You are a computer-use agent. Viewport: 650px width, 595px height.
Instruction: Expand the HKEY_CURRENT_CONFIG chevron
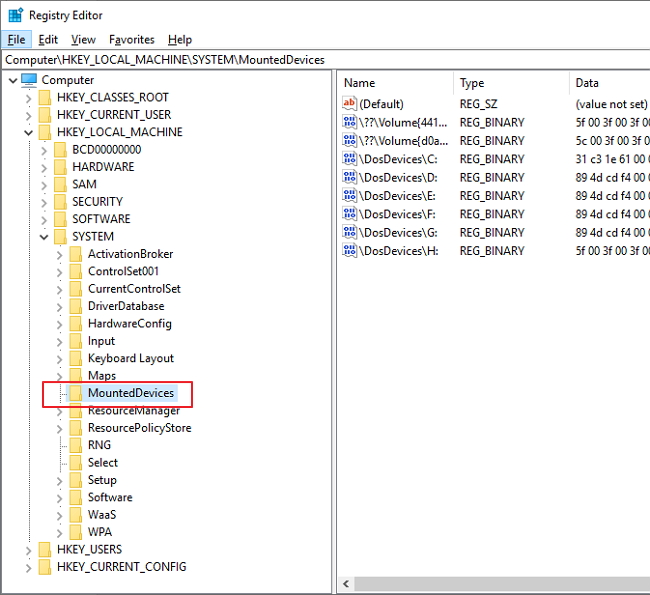pos(28,568)
